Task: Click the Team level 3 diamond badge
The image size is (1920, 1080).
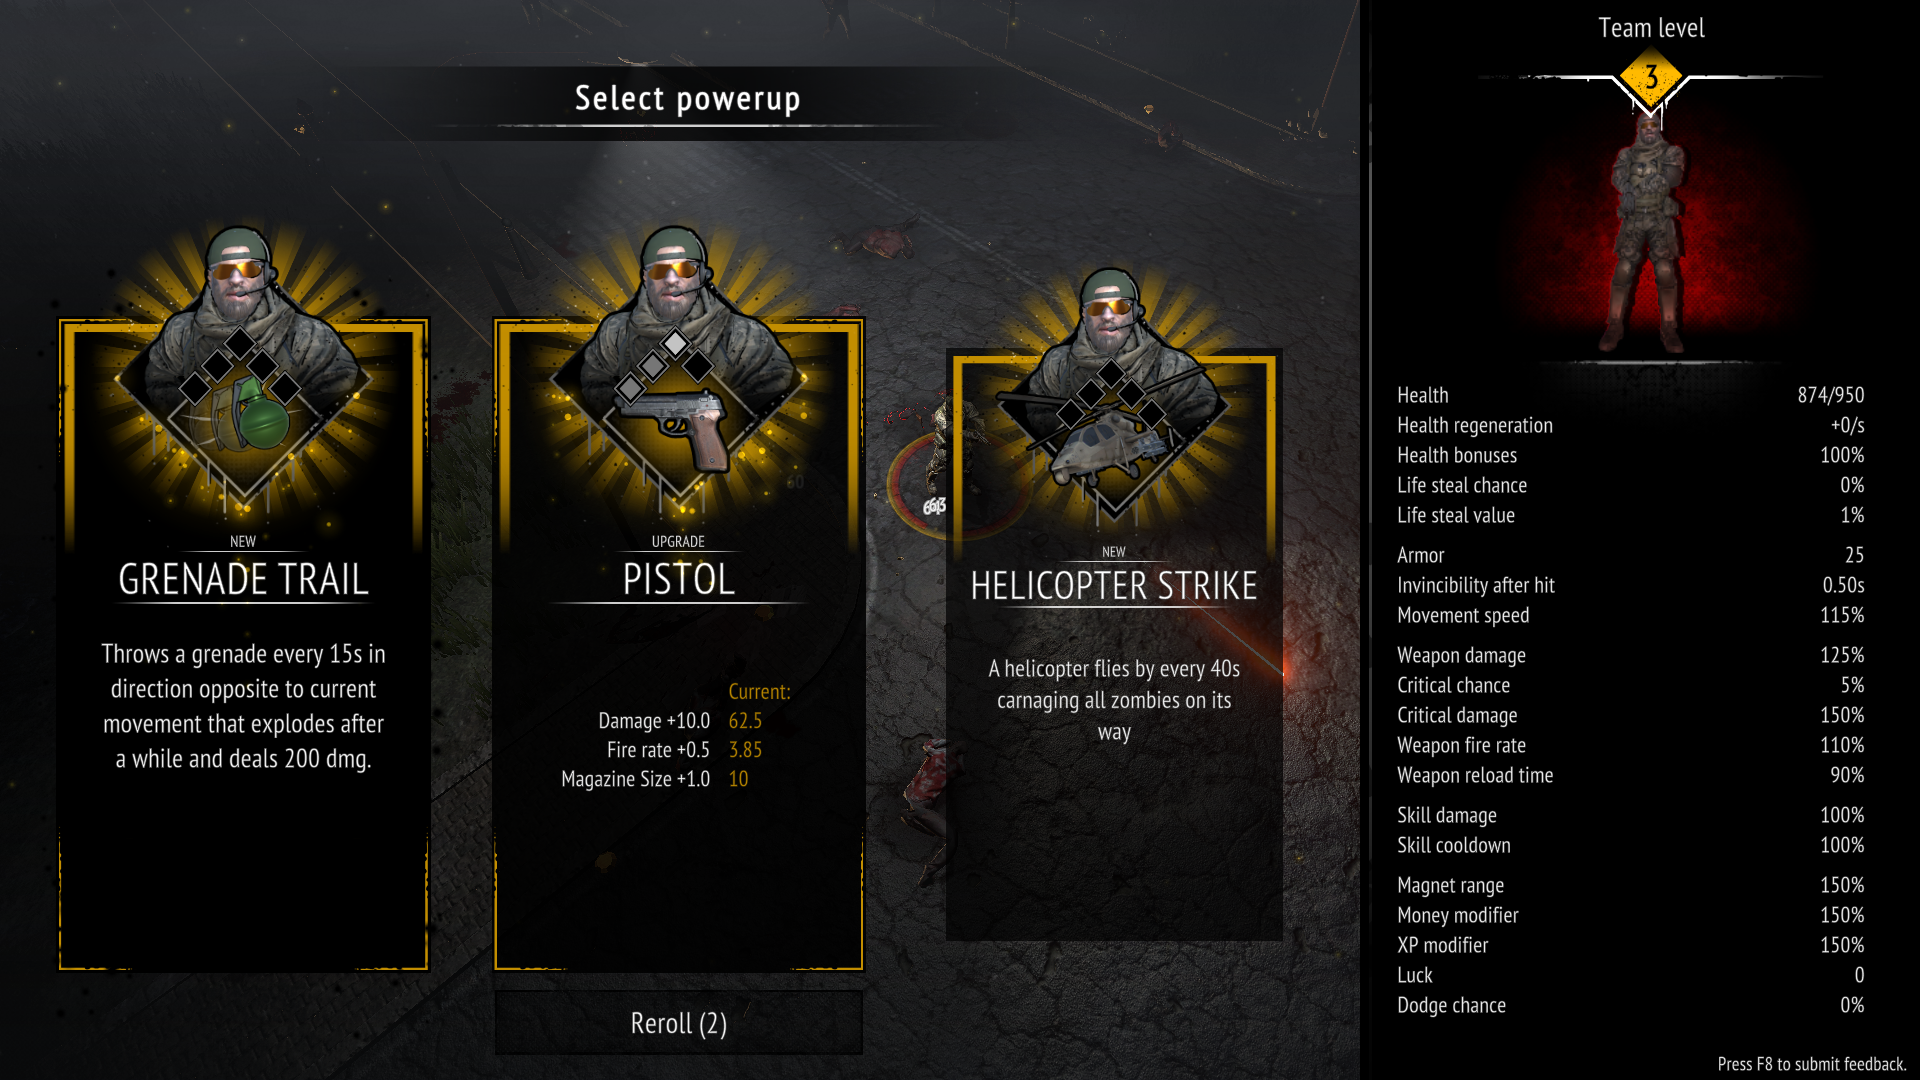Action: 1651,77
